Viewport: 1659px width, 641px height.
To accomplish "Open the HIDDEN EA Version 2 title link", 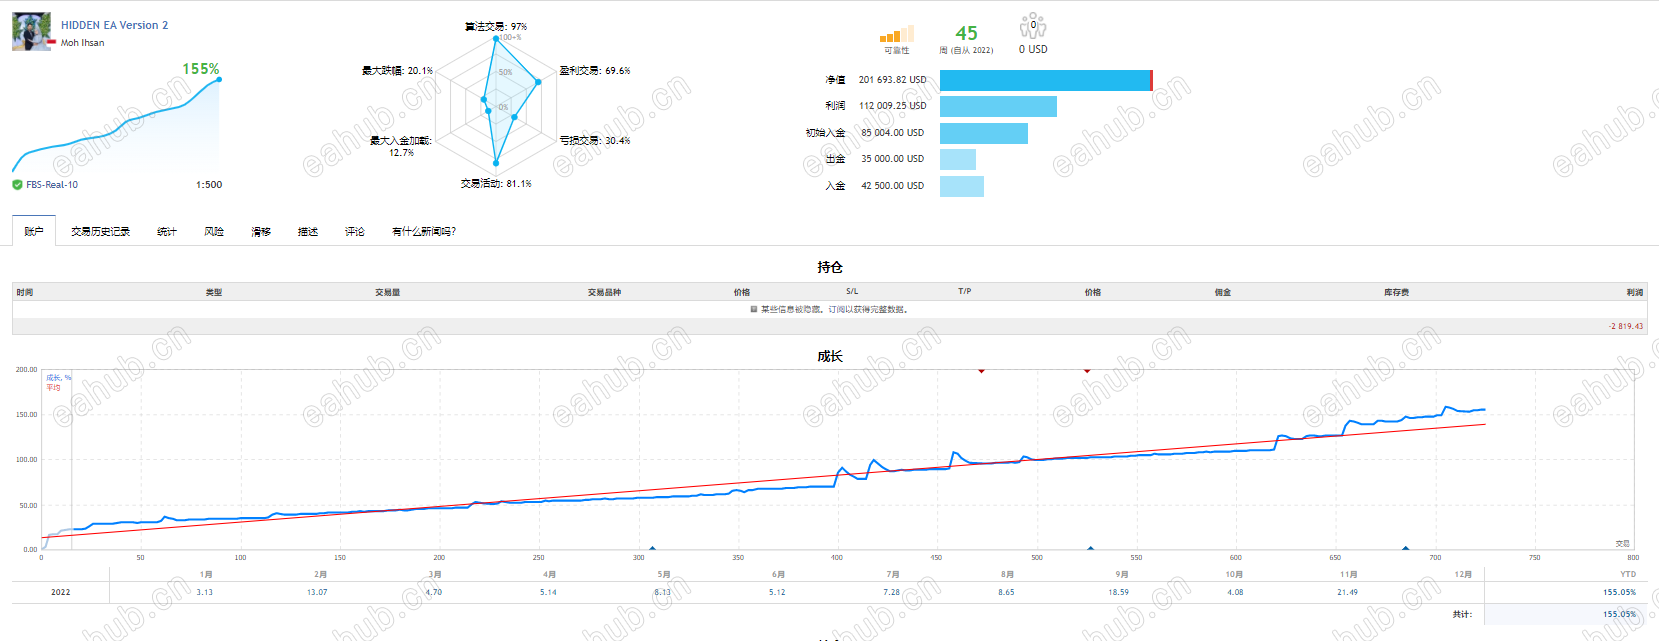I will (x=114, y=25).
